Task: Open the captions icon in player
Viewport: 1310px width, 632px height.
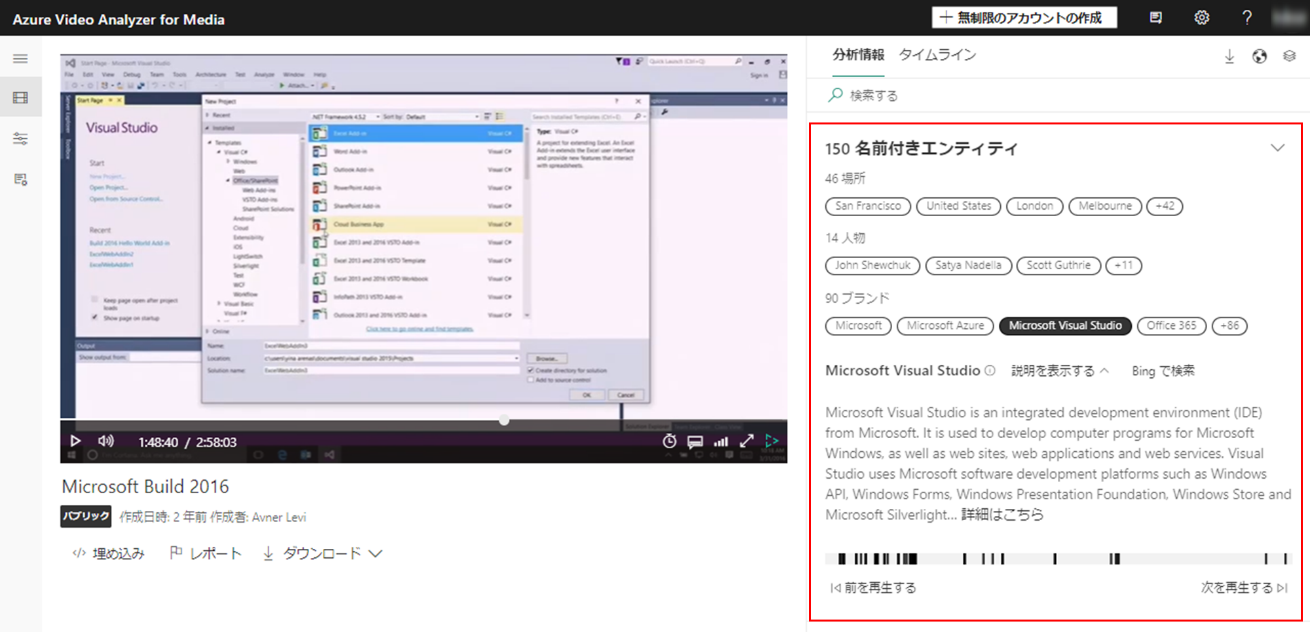Action: [x=695, y=441]
